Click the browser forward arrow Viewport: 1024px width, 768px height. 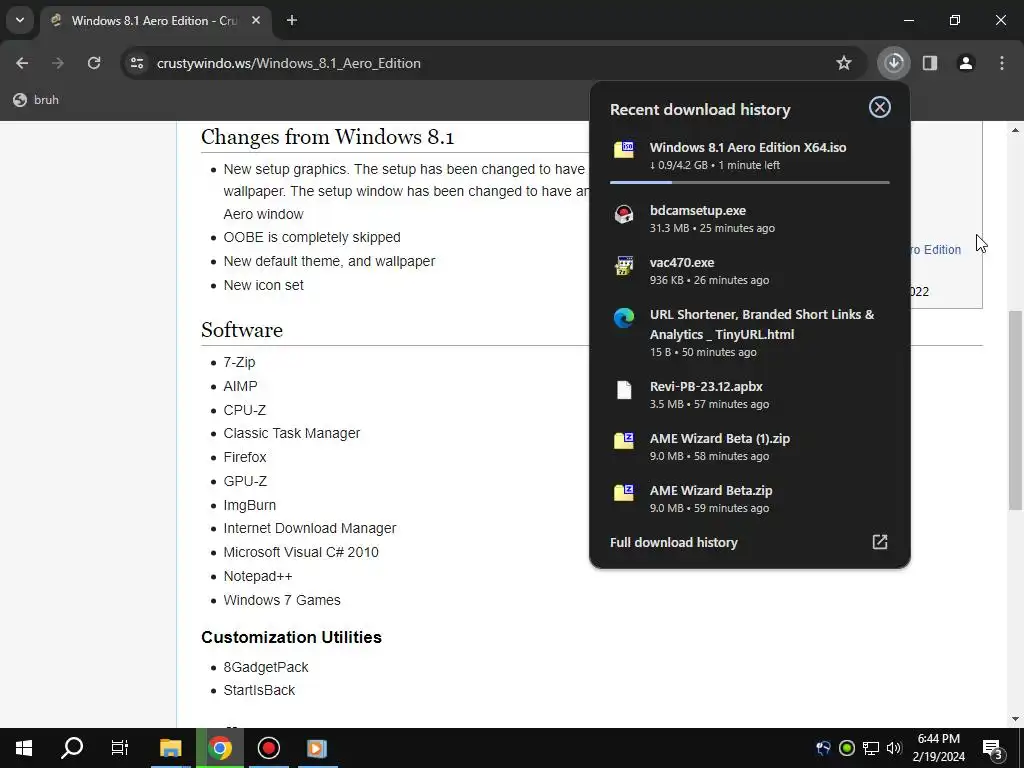click(58, 63)
